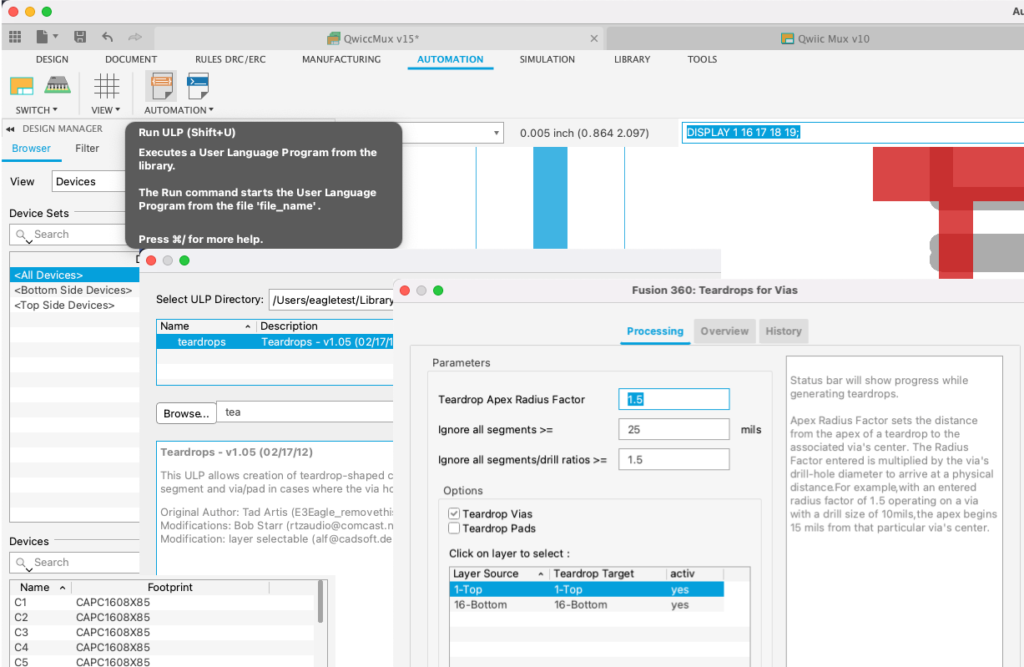Switch to schematic using the Switch icon

(22, 86)
